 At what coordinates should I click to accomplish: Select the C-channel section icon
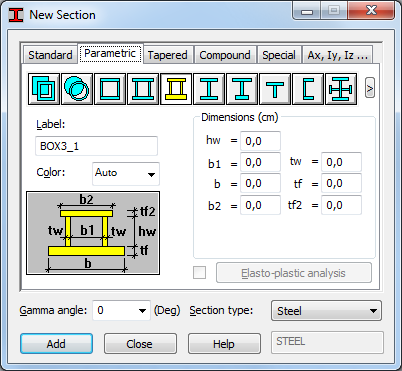[x=308, y=89]
